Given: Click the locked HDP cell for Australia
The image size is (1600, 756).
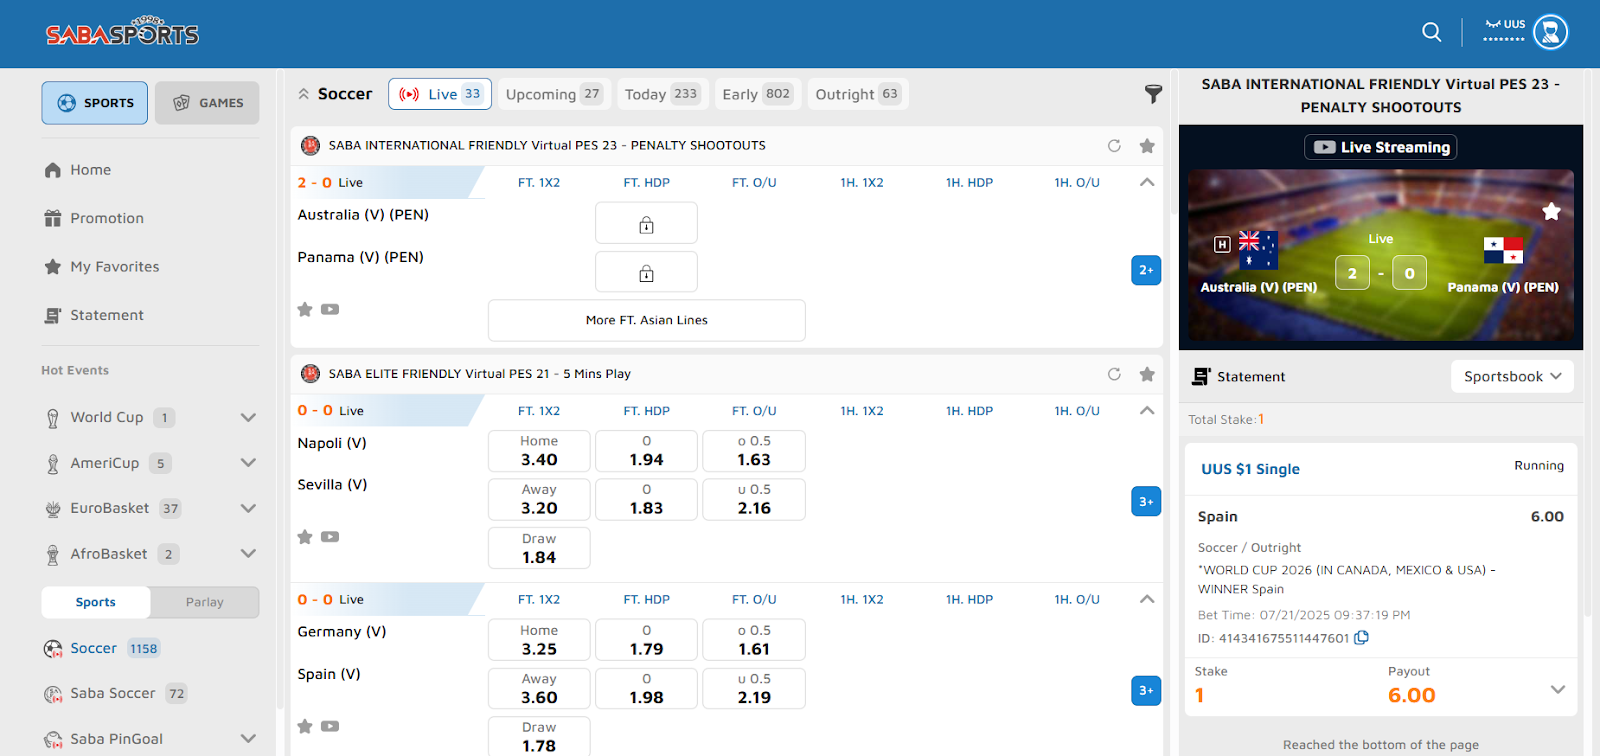Looking at the screenshot, I should pyautogui.click(x=646, y=223).
